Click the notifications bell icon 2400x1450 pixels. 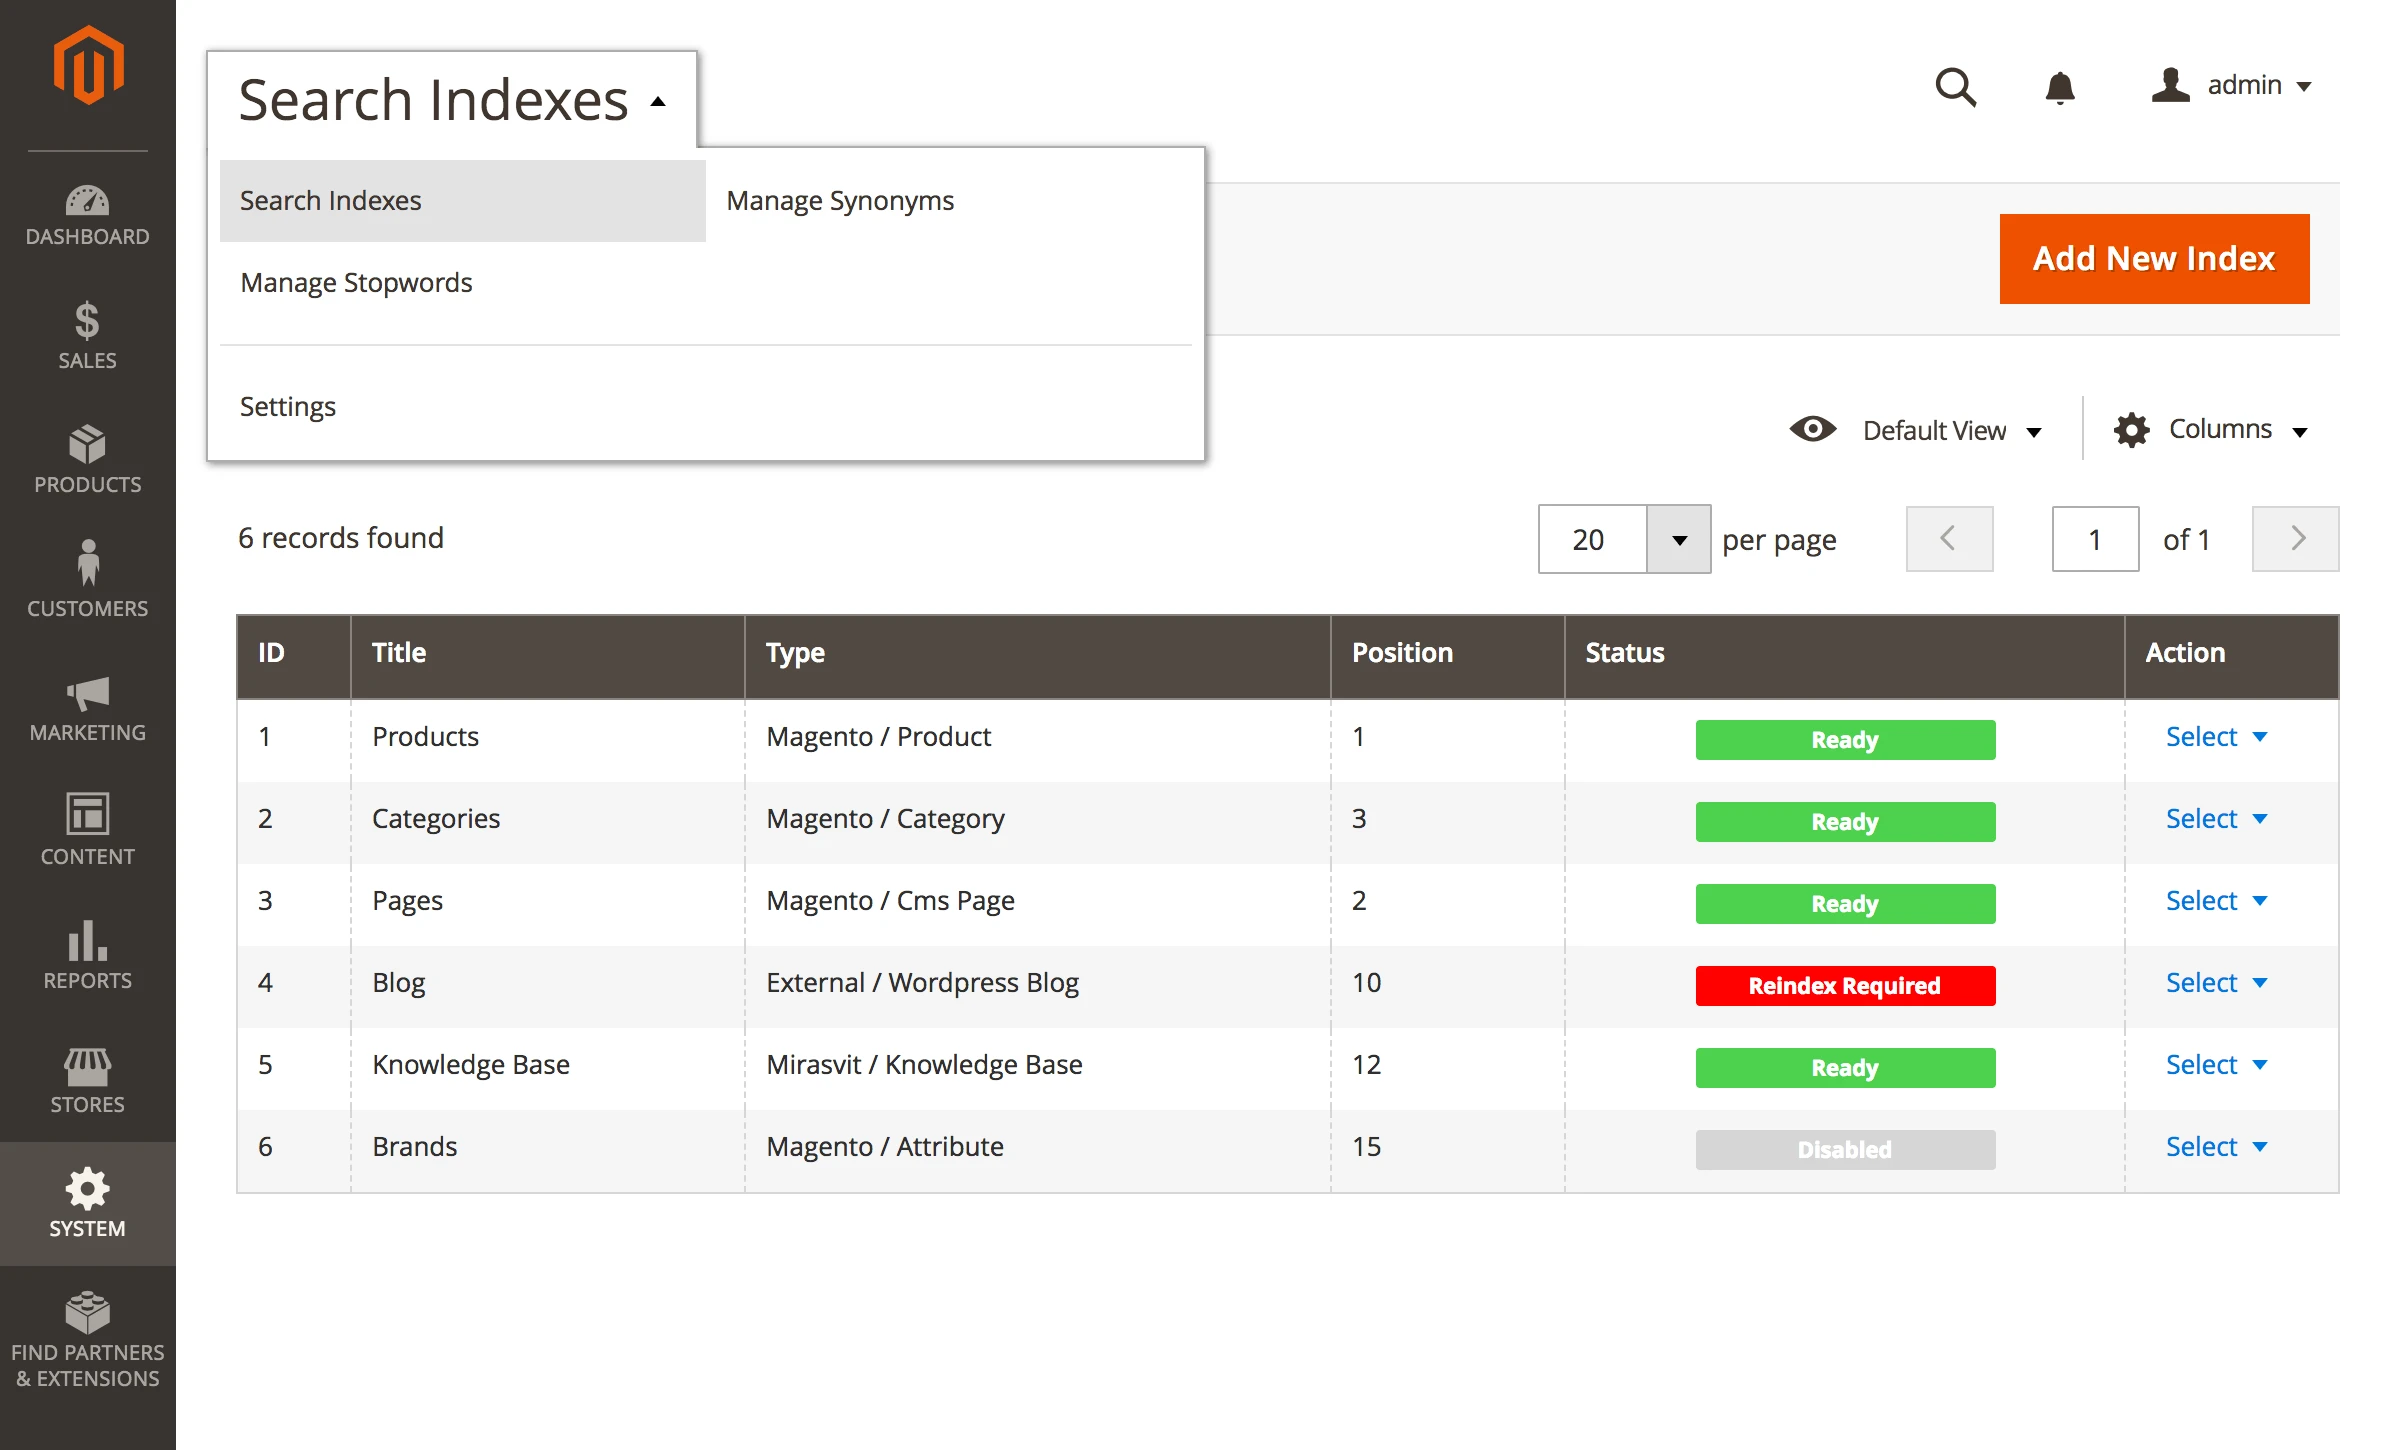[x=2059, y=88]
